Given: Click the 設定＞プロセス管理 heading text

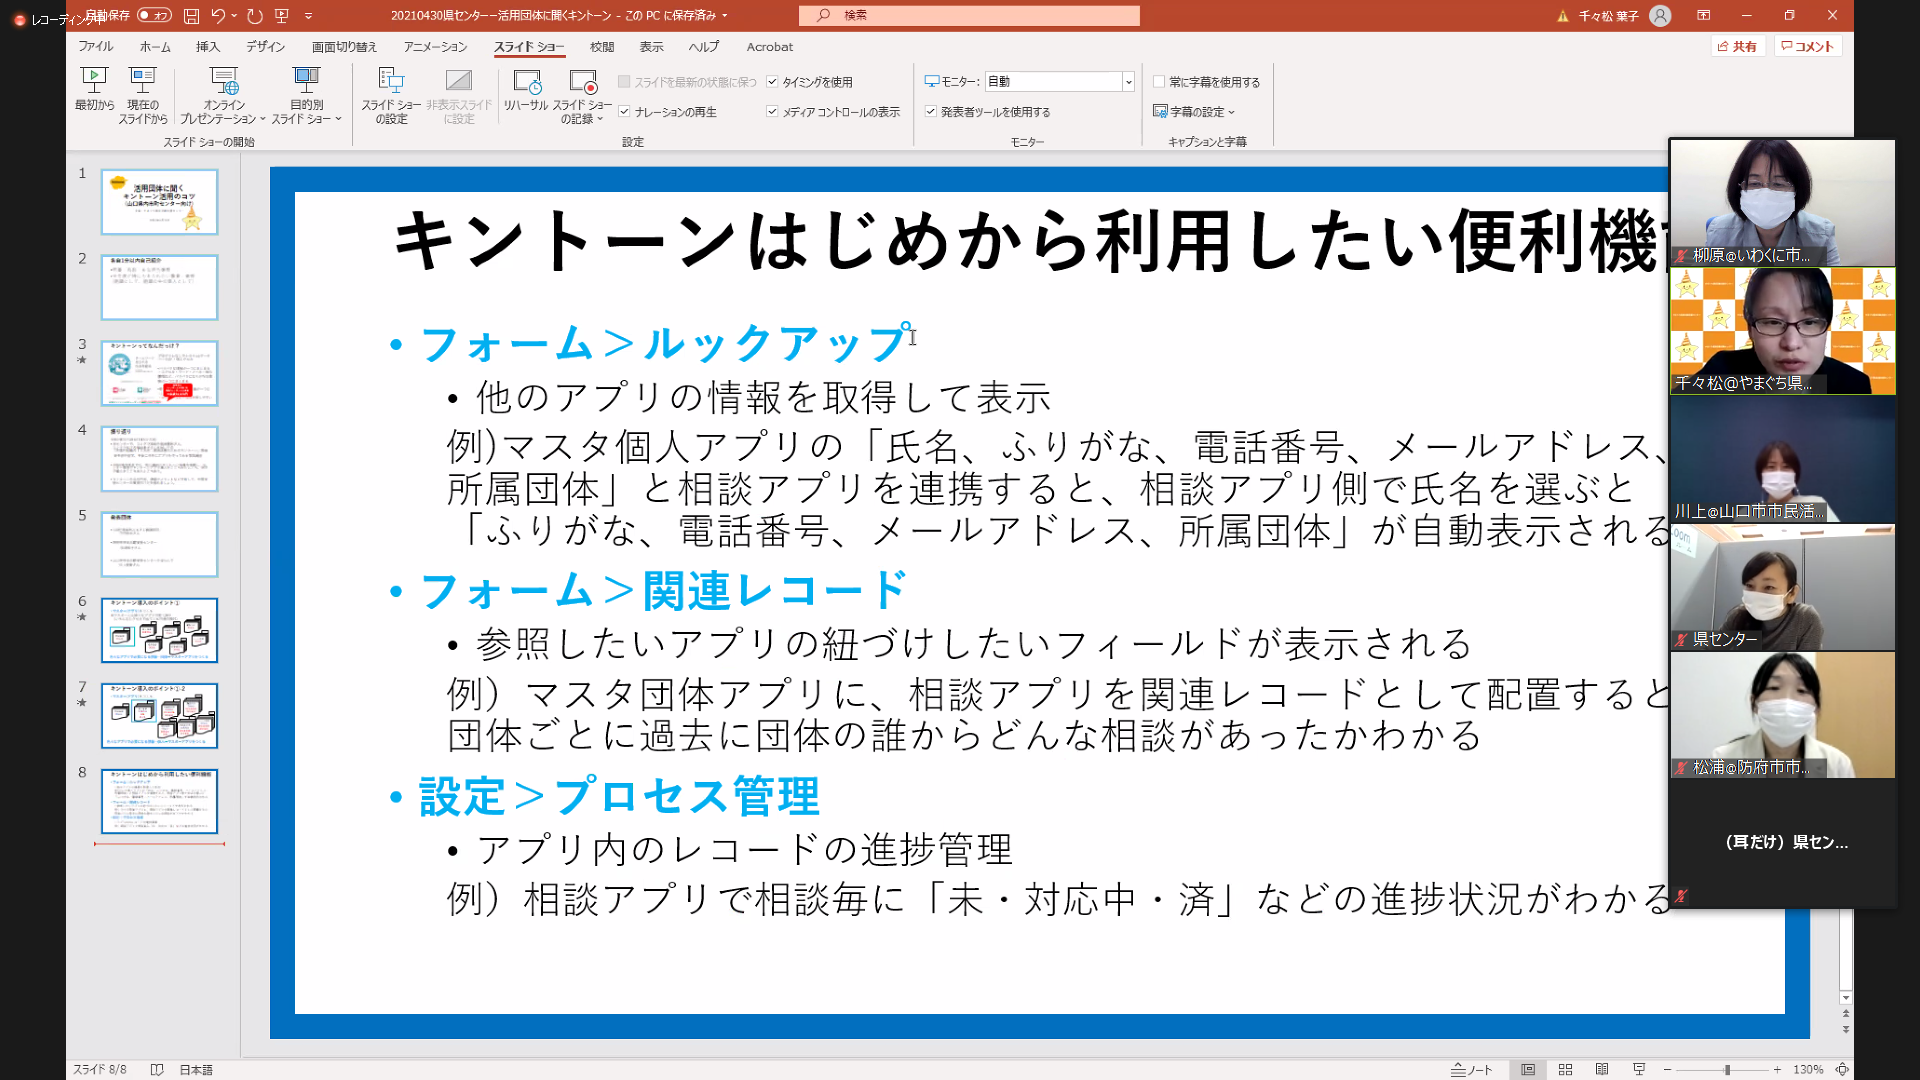Looking at the screenshot, I should pos(619,797).
